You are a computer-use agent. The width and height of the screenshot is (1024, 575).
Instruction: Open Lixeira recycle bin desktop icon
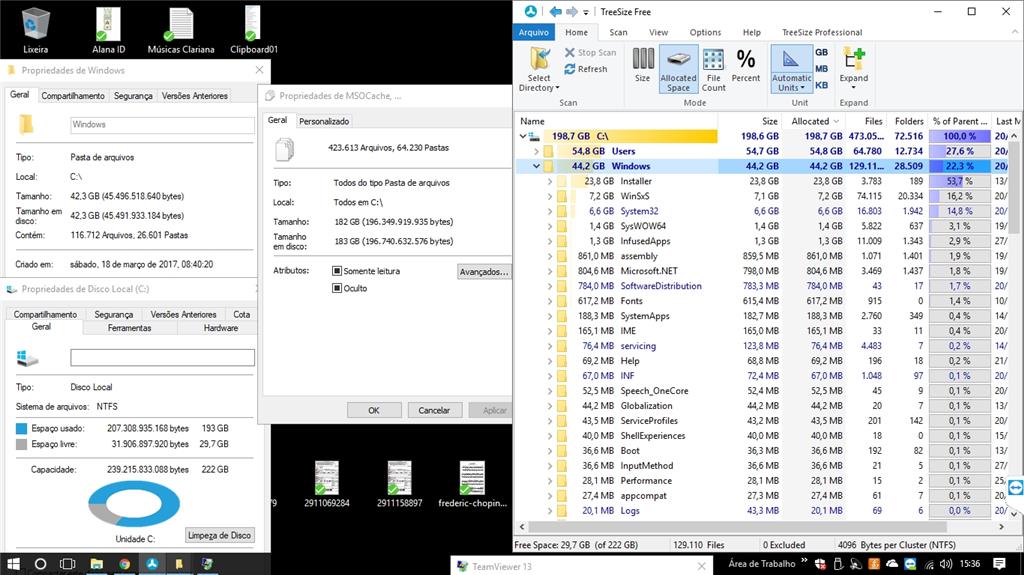pyautogui.click(x=35, y=30)
